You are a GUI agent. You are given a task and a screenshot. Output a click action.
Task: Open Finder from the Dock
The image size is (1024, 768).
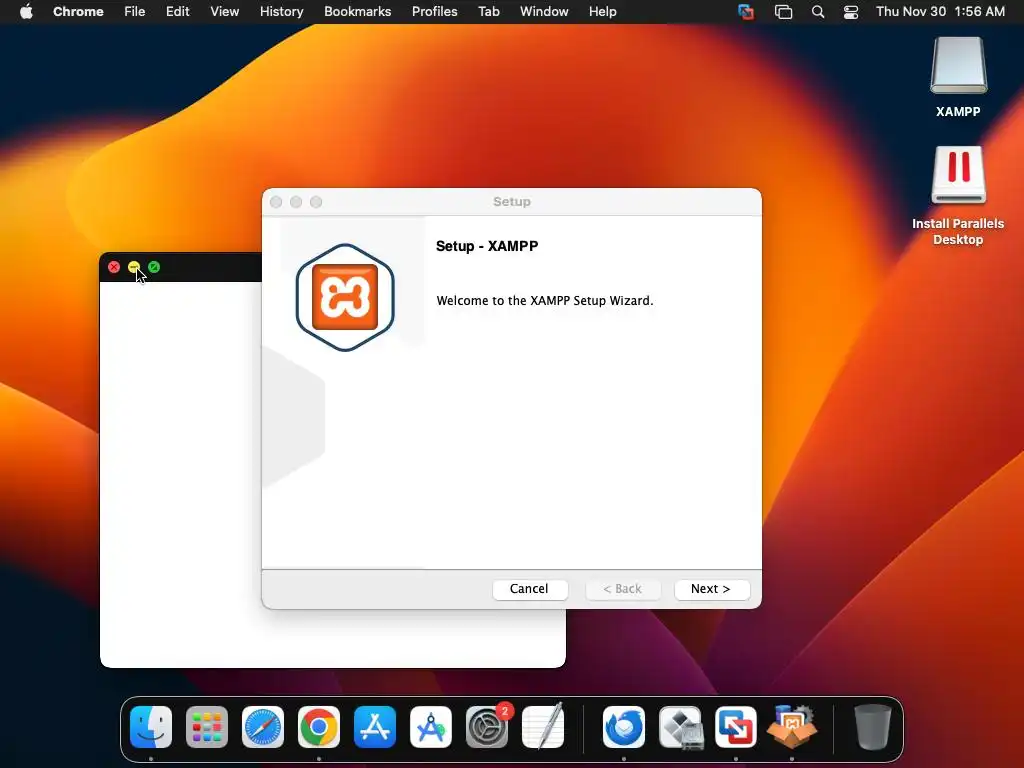pyautogui.click(x=151, y=727)
